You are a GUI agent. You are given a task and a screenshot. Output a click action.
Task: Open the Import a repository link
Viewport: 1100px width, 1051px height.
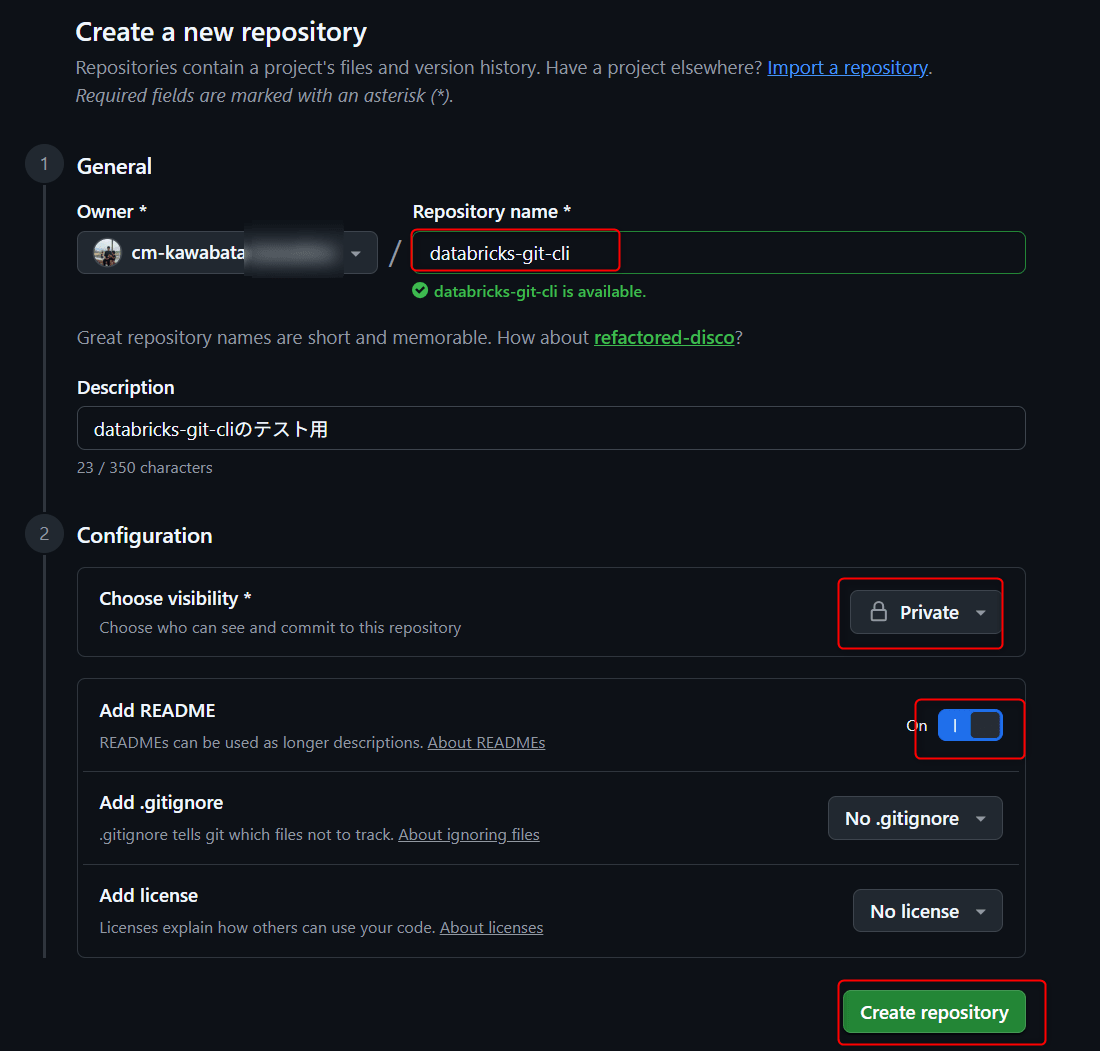coord(847,67)
